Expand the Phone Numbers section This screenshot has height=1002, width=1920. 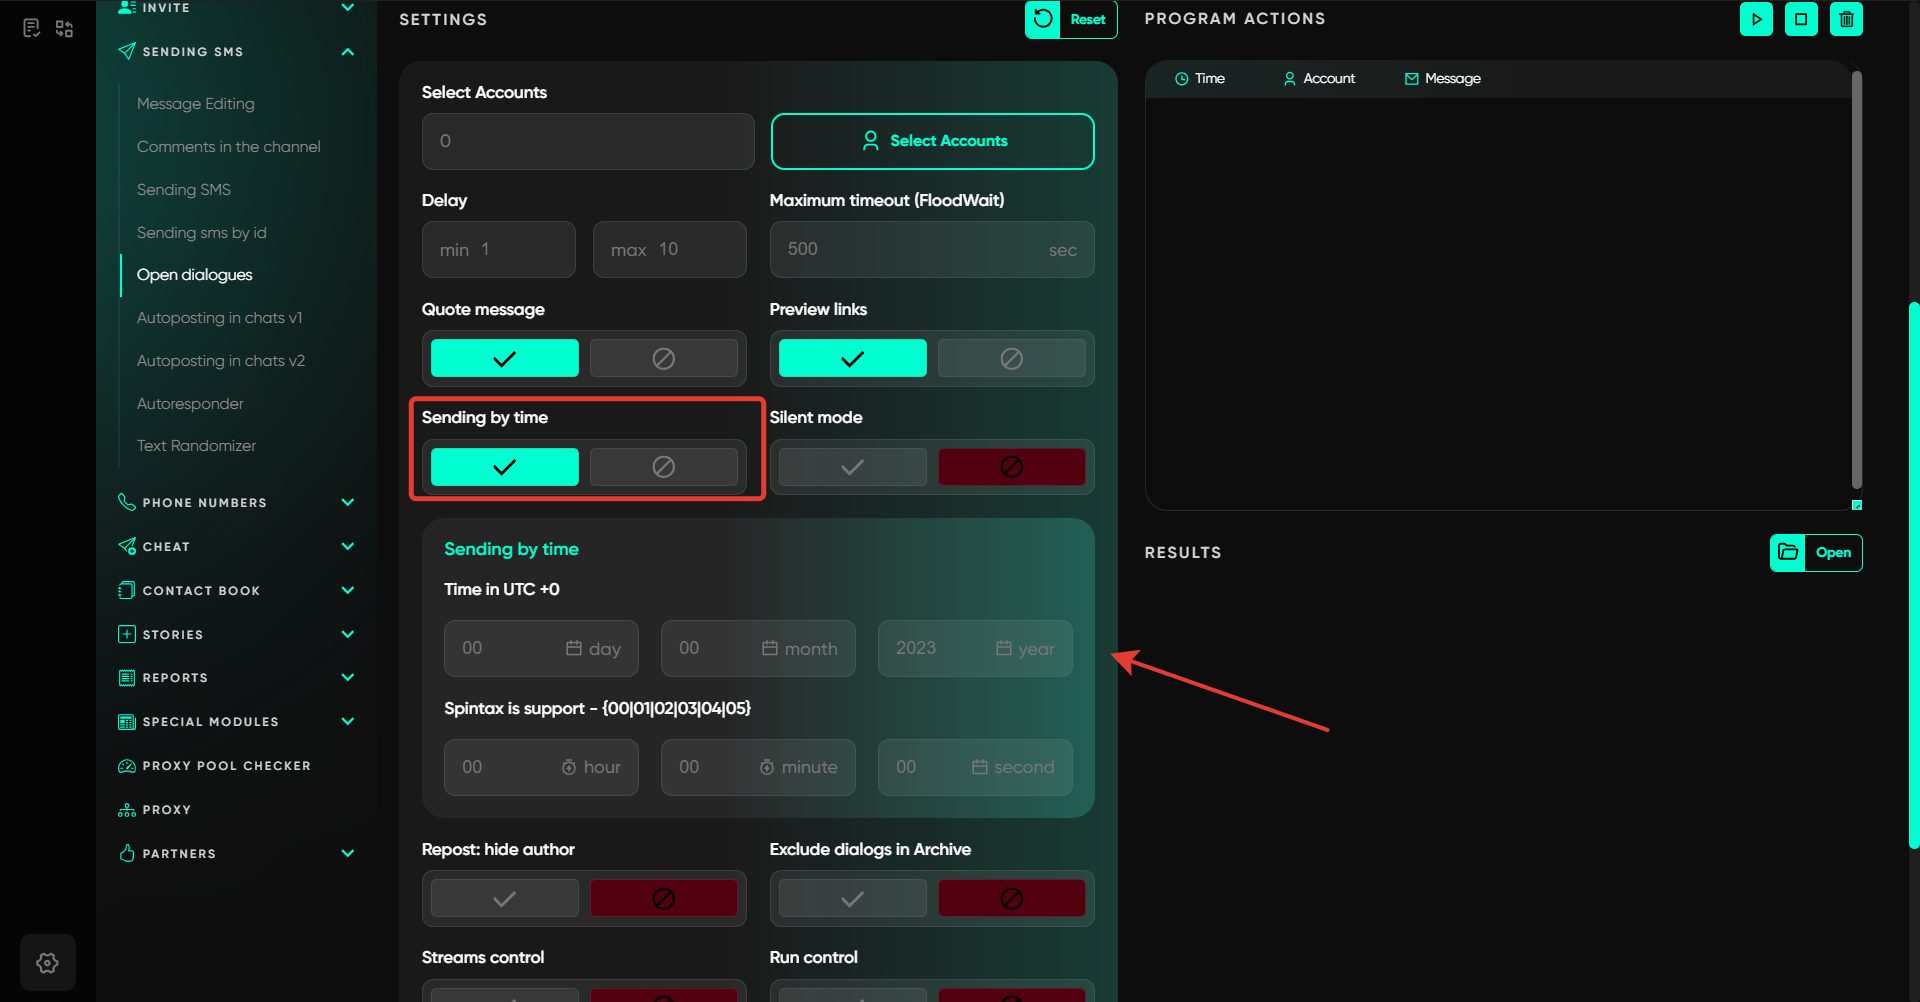click(x=347, y=502)
